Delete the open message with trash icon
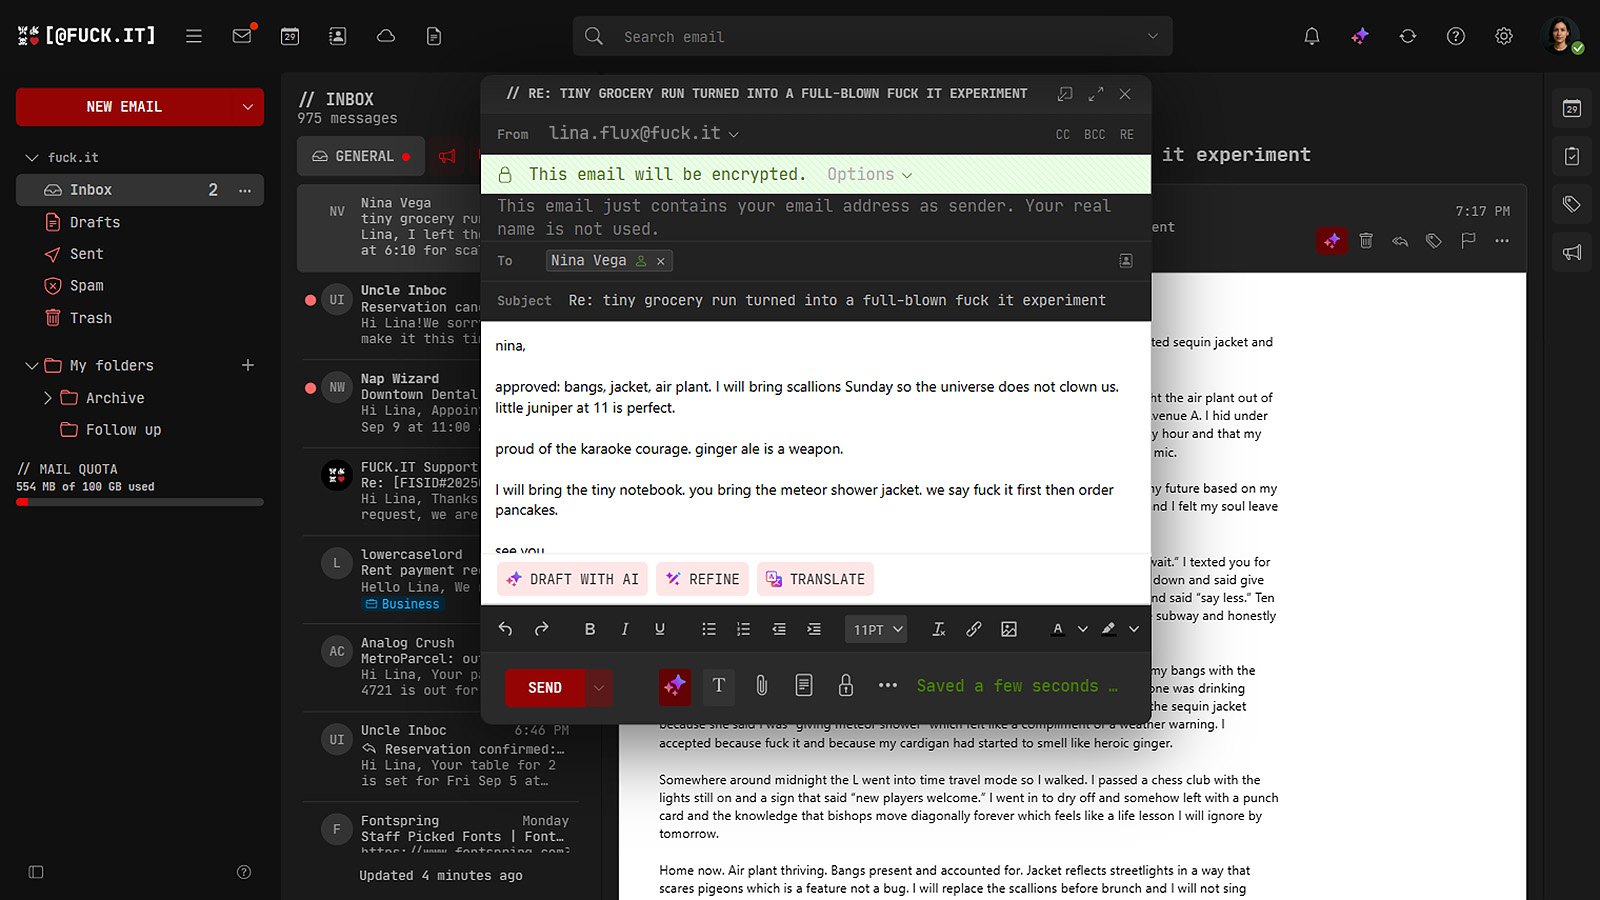The width and height of the screenshot is (1600, 900). tap(1366, 241)
